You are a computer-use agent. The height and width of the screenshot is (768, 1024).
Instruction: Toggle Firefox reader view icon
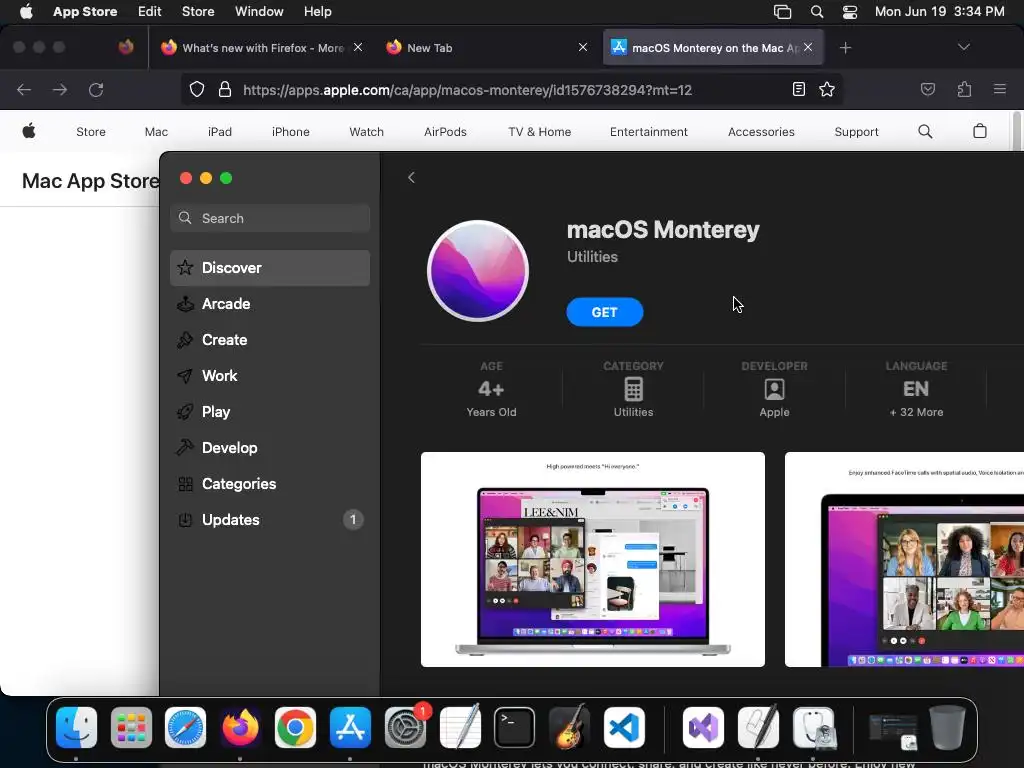799,89
